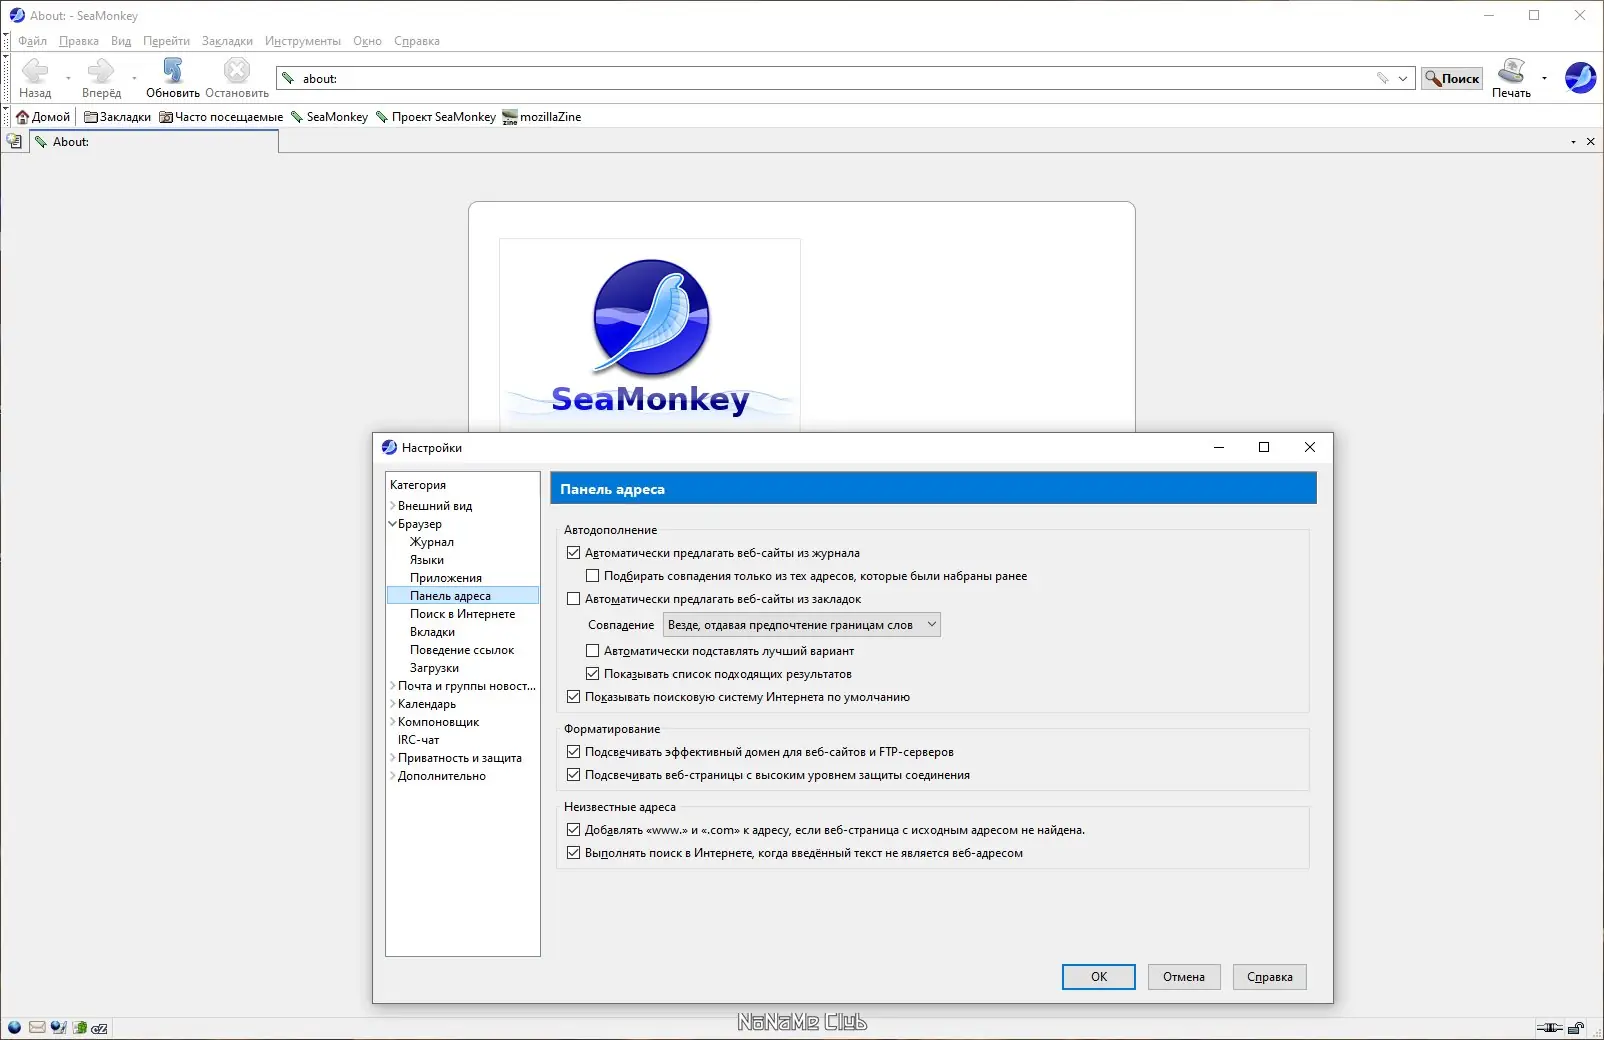Select Загрузки in category tree

pos(434,668)
